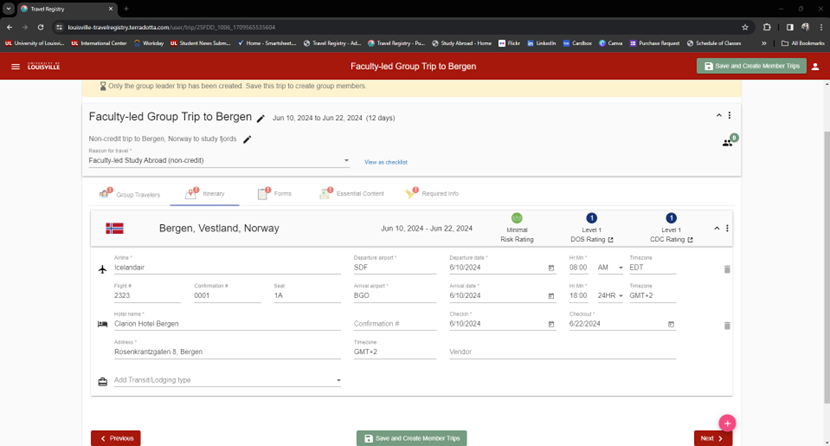
Task: Open the user account icon
Action: coord(815,67)
